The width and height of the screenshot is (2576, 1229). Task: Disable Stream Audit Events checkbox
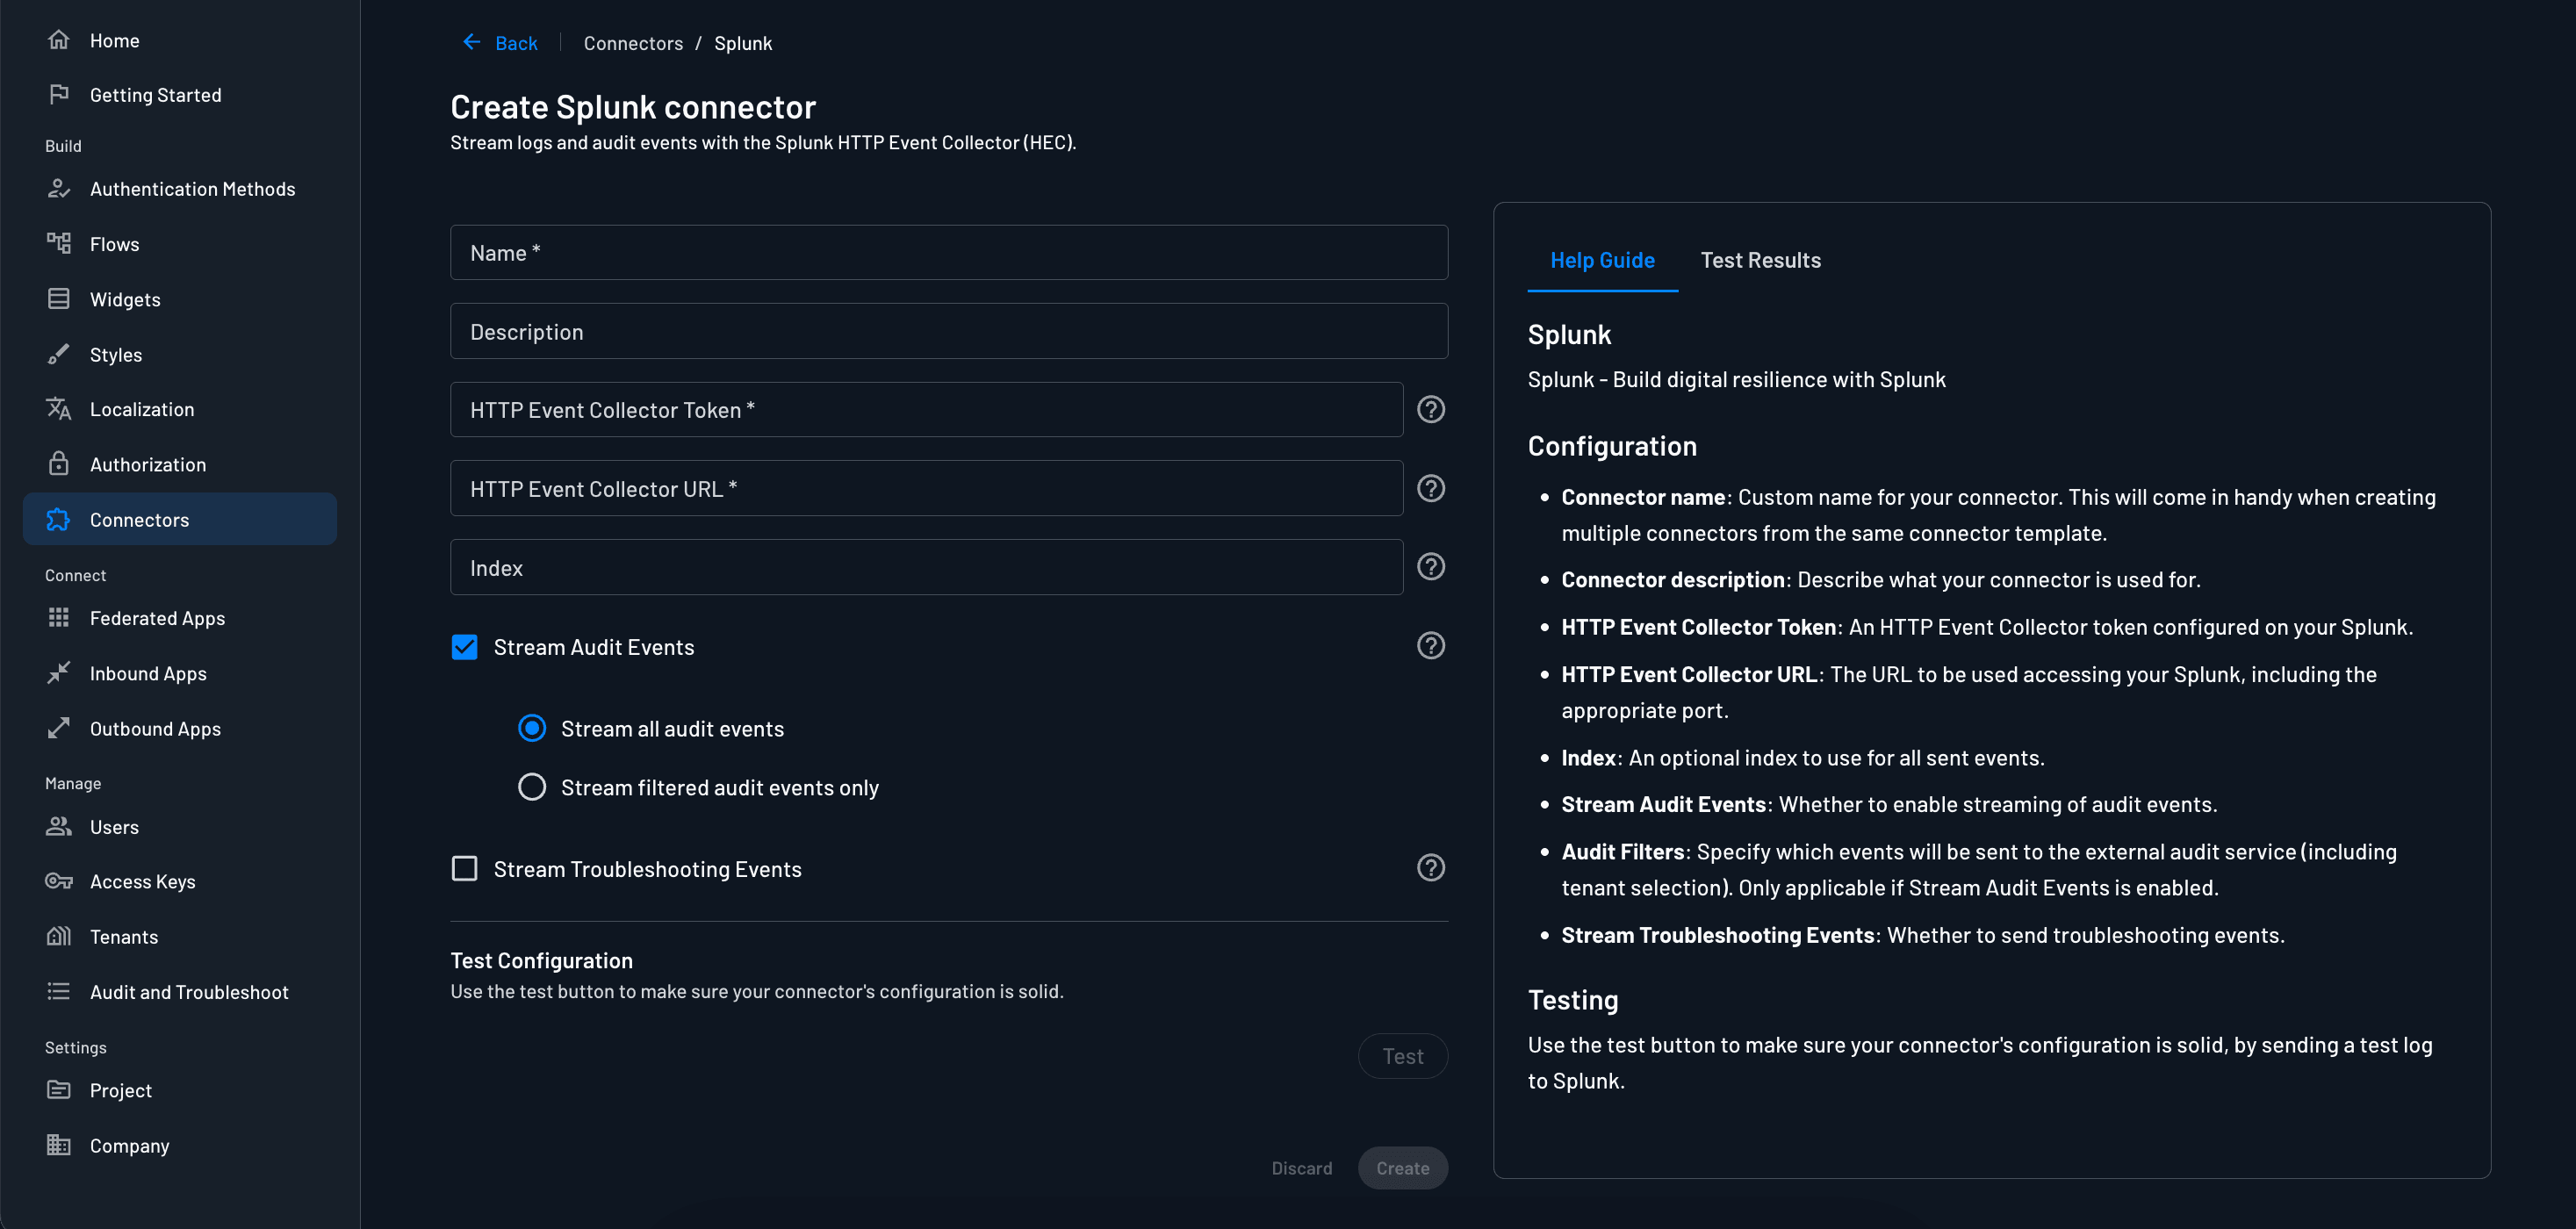464,647
